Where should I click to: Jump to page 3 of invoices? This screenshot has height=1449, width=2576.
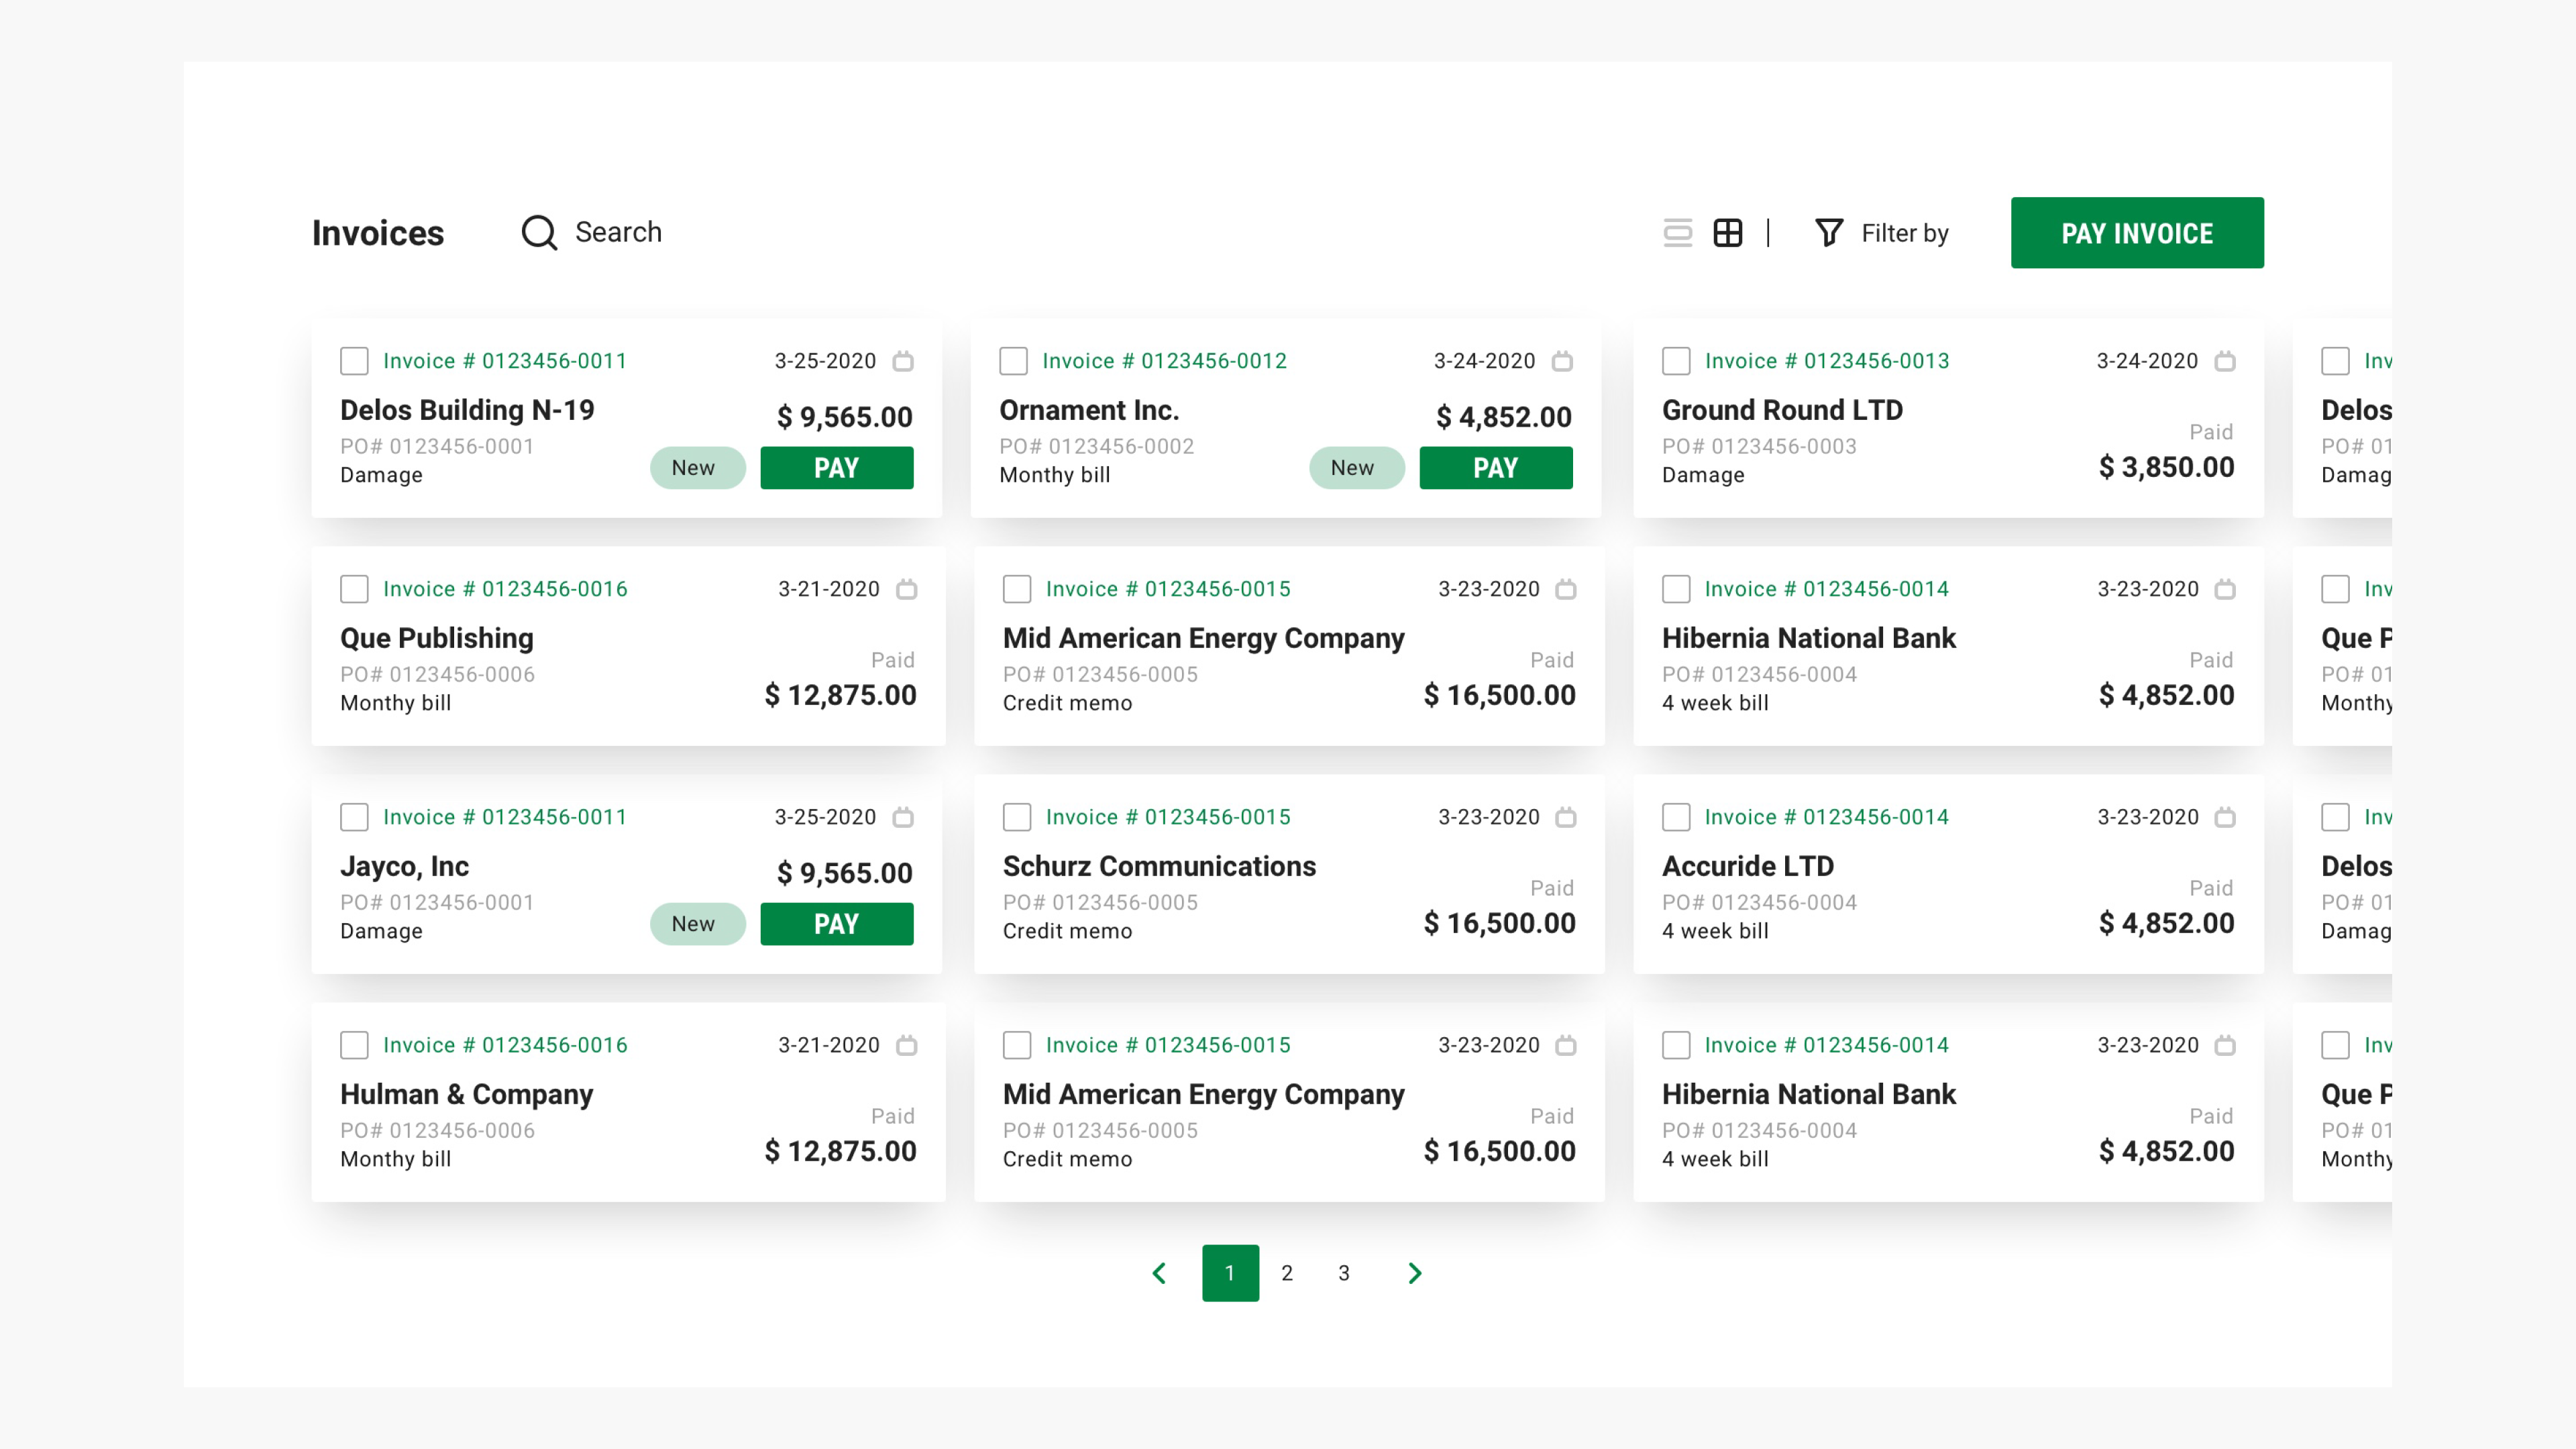point(1344,1273)
